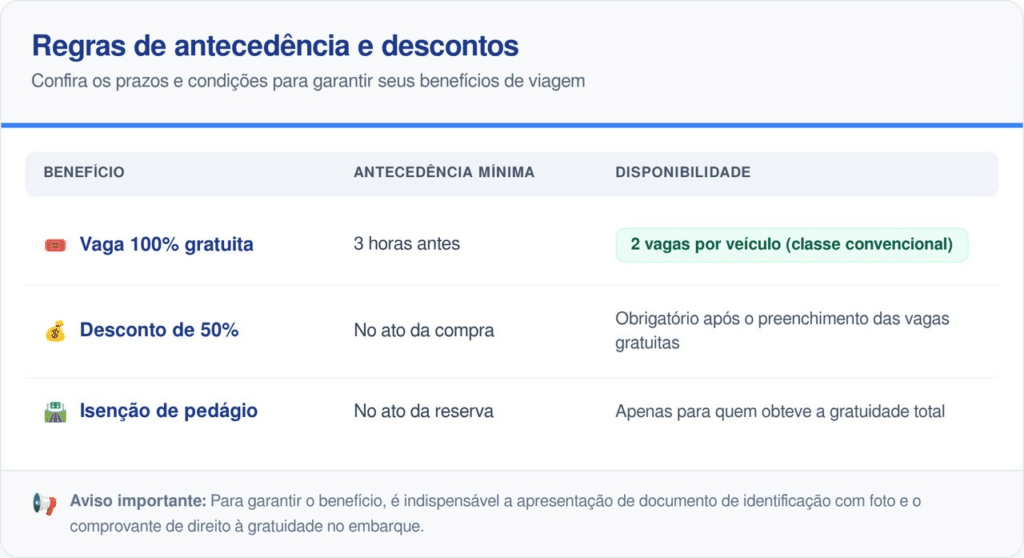
Task: Select the Isenção de pedágio benefit title
Action: (x=168, y=411)
